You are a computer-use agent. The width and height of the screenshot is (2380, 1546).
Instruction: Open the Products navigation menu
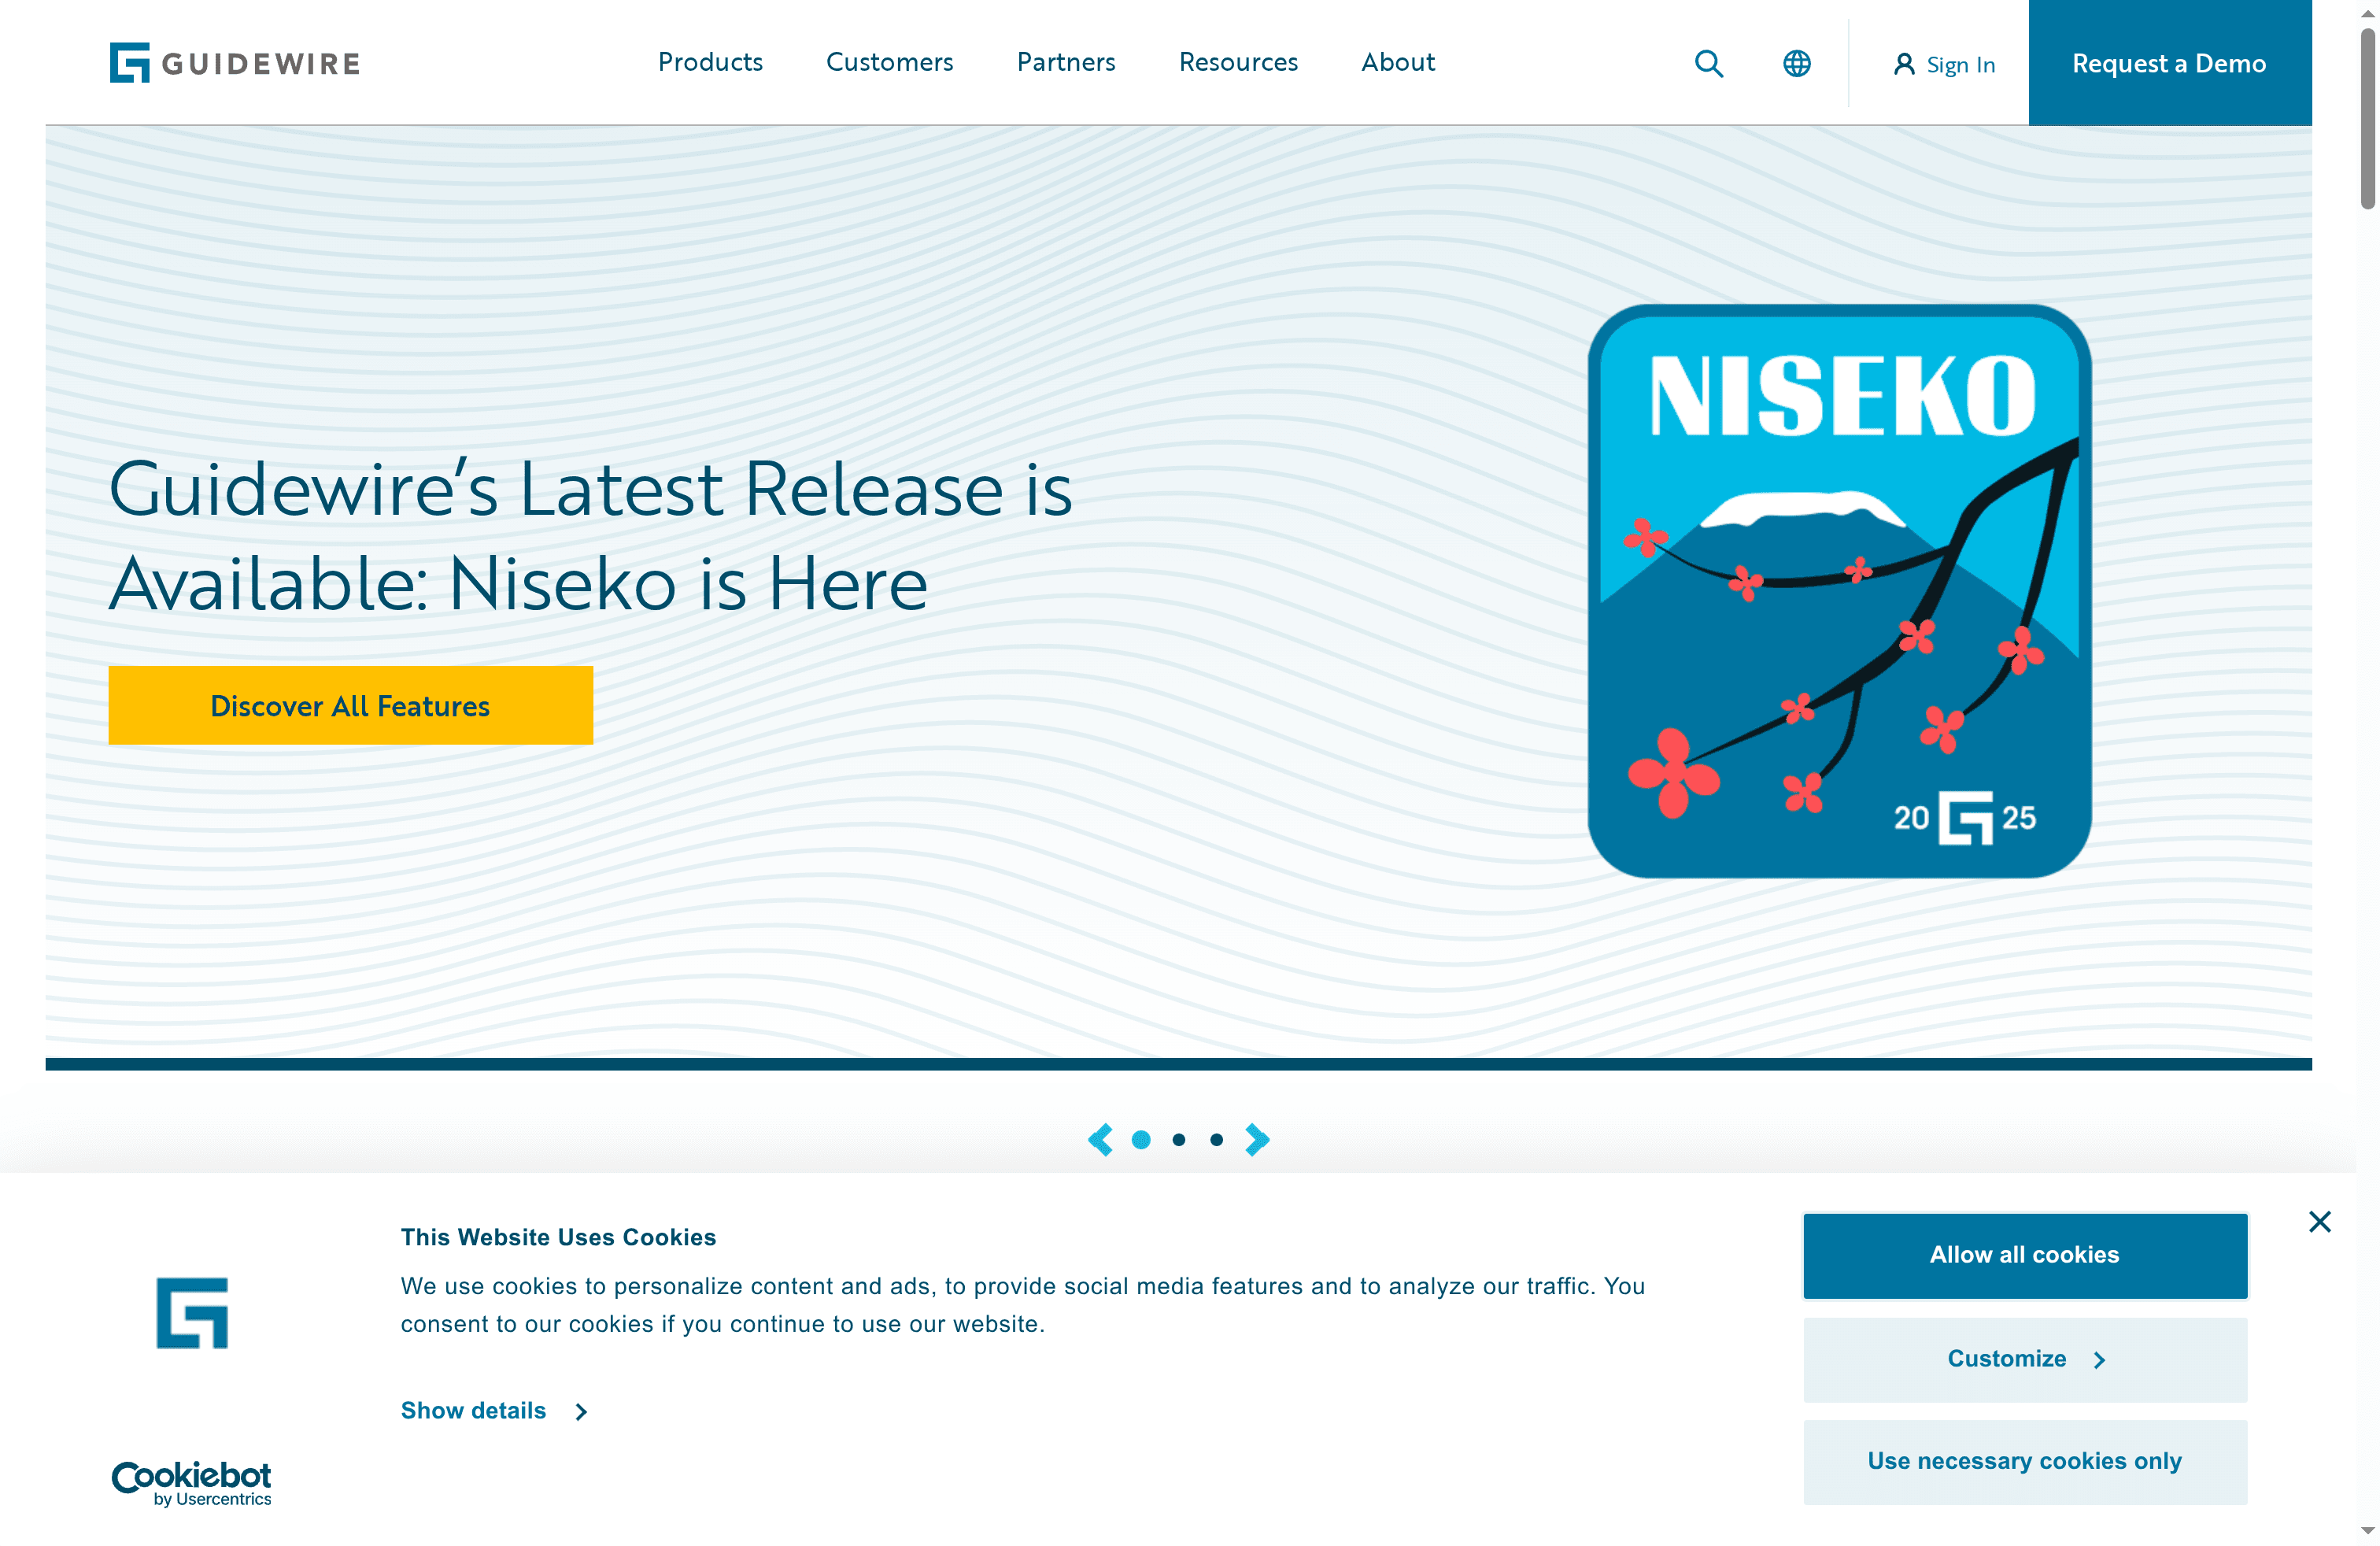tap(710, 62)
